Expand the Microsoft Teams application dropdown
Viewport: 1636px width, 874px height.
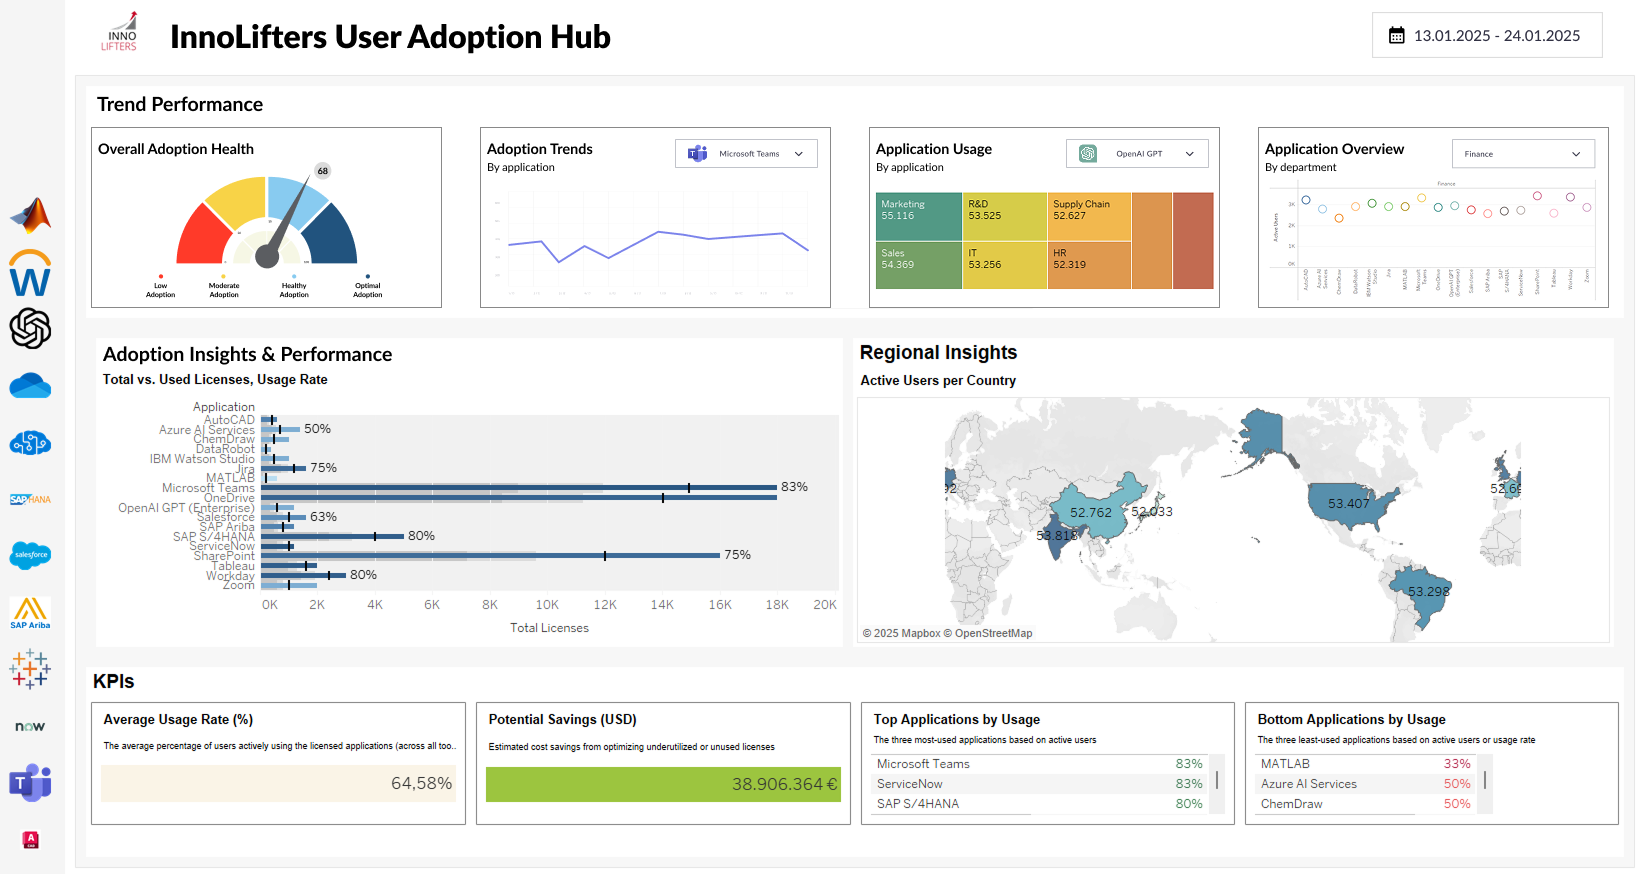[746, 154]
